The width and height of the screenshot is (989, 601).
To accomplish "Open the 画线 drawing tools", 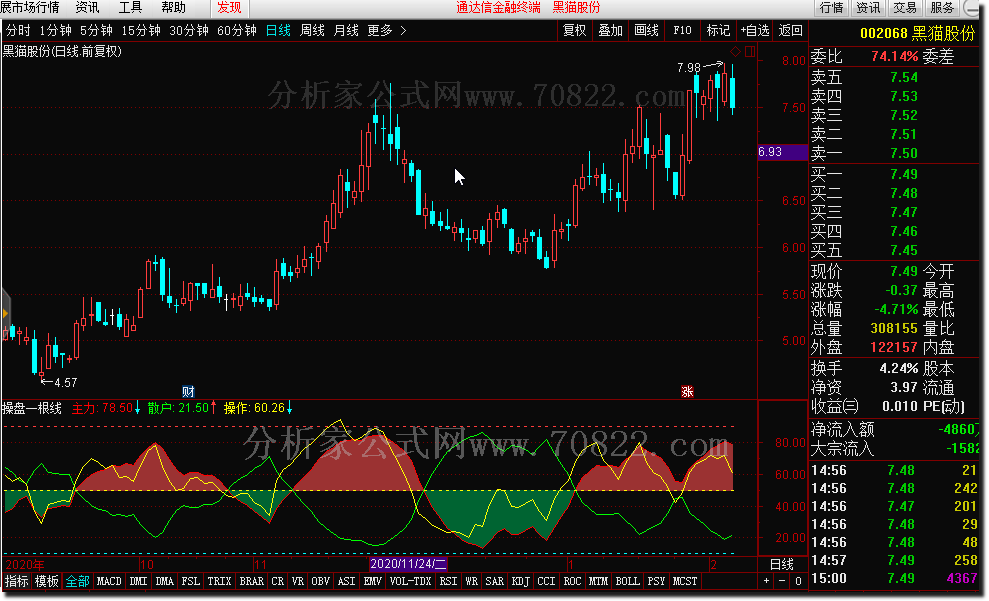I will (x=647, y=30).
